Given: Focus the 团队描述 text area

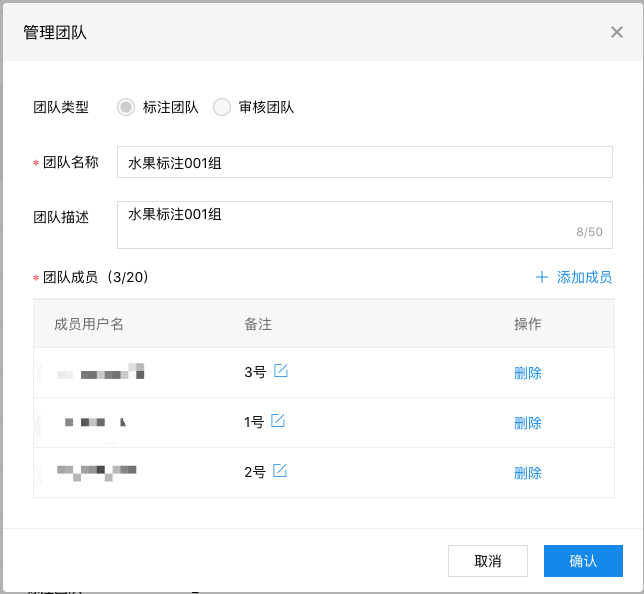Looking at the screenshot, I should click(364, 224).
